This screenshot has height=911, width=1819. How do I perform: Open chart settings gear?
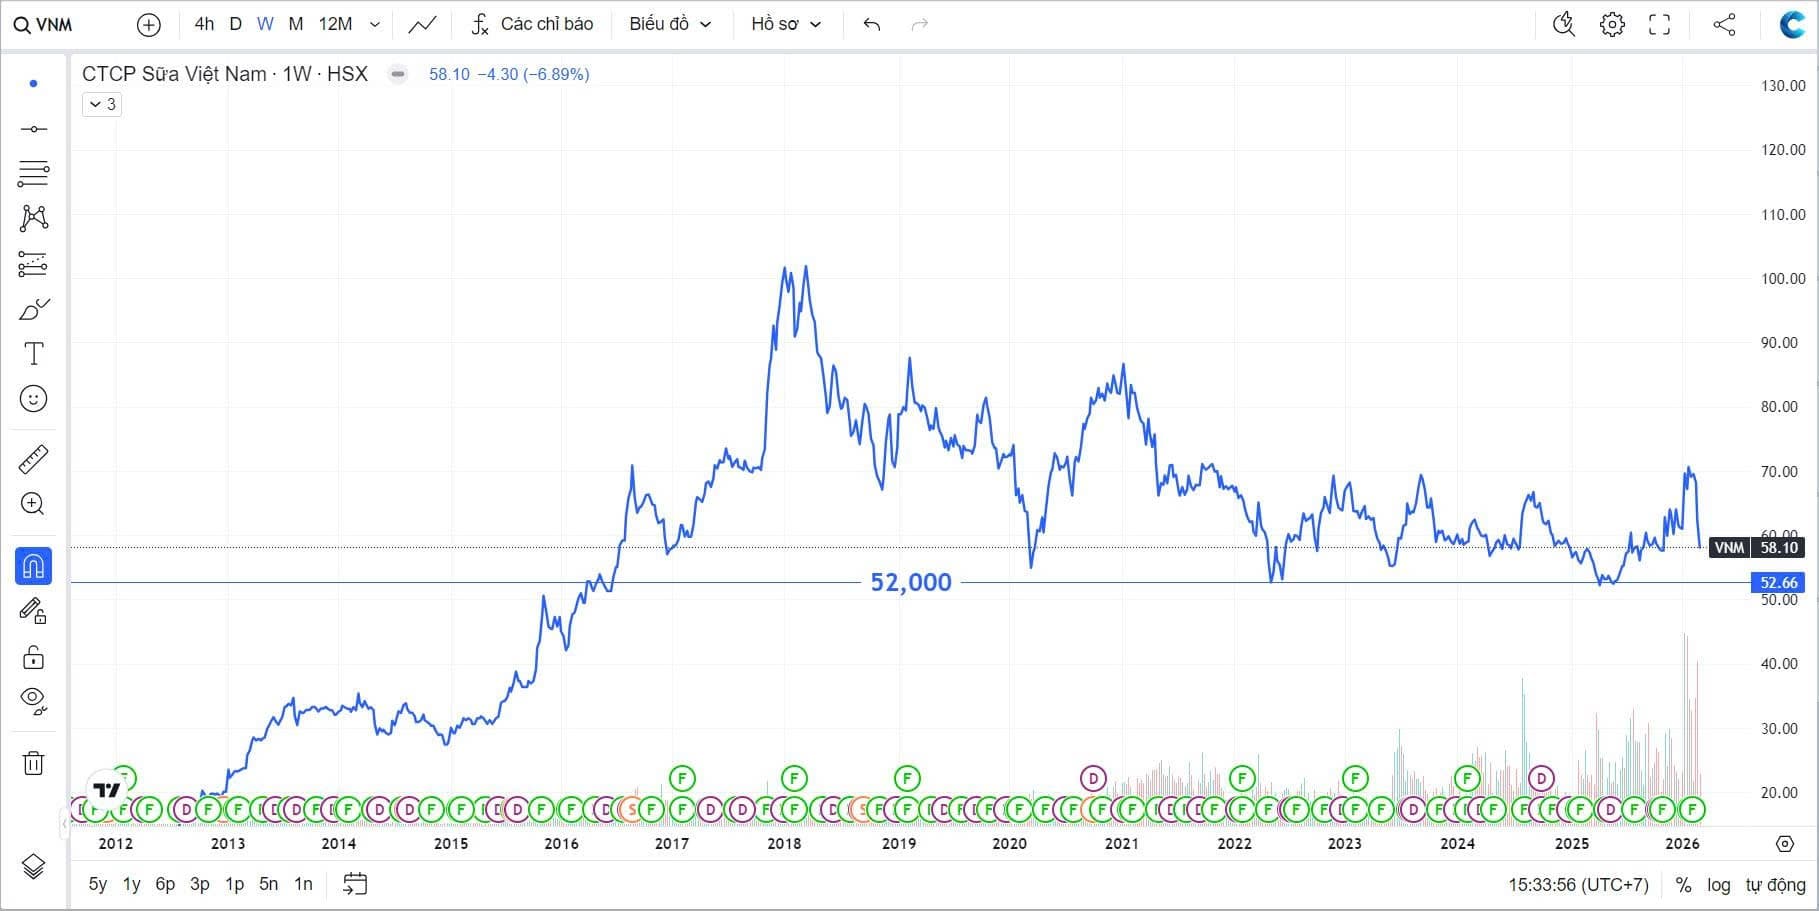point(1612,24)
